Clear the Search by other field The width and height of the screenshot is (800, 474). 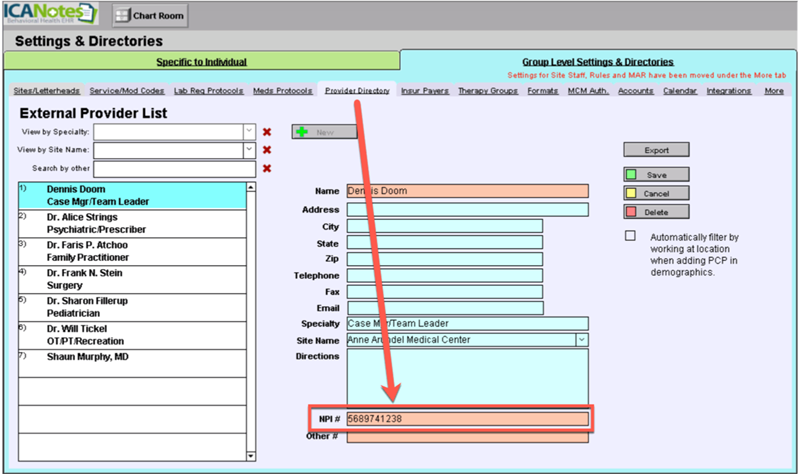pyautogui.click(x=267, y=168)
